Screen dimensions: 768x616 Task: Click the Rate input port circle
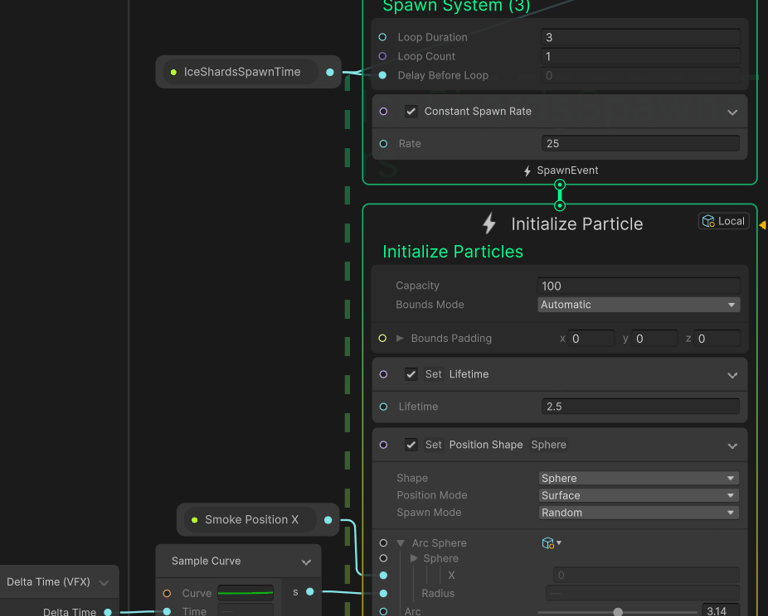tap(384, 143)
